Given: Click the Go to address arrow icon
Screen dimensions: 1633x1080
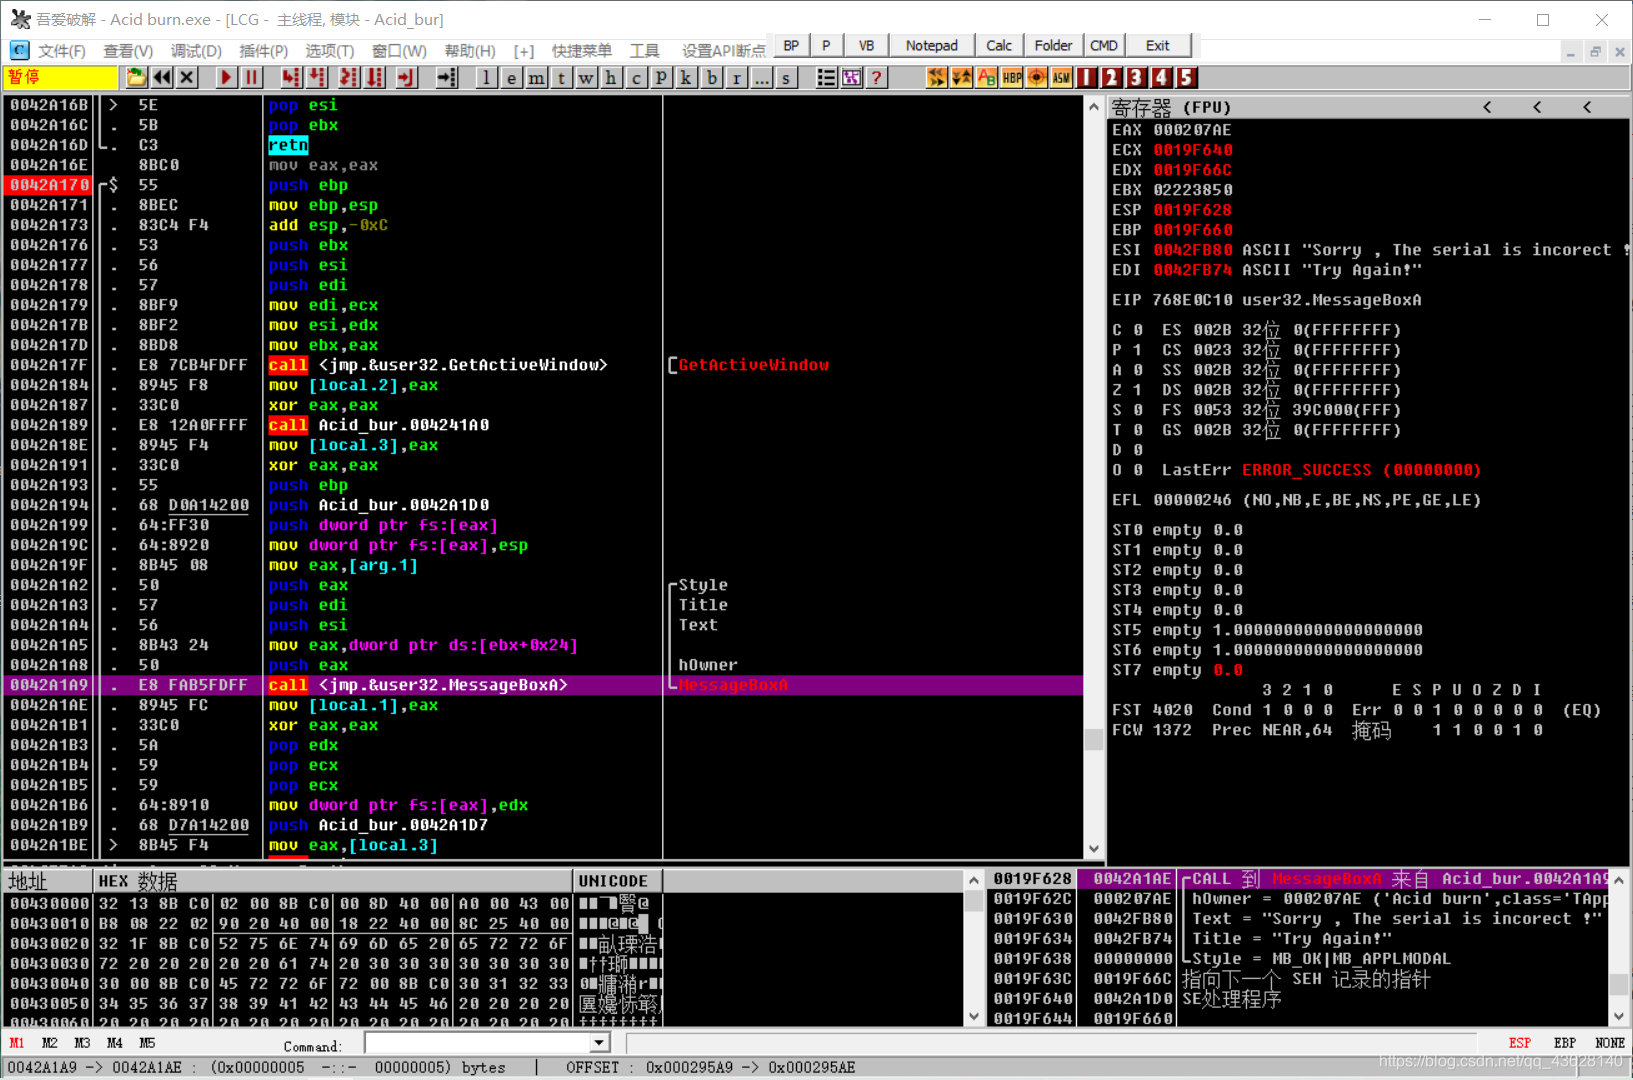Looking at the screenshot, I should (447, 77).
